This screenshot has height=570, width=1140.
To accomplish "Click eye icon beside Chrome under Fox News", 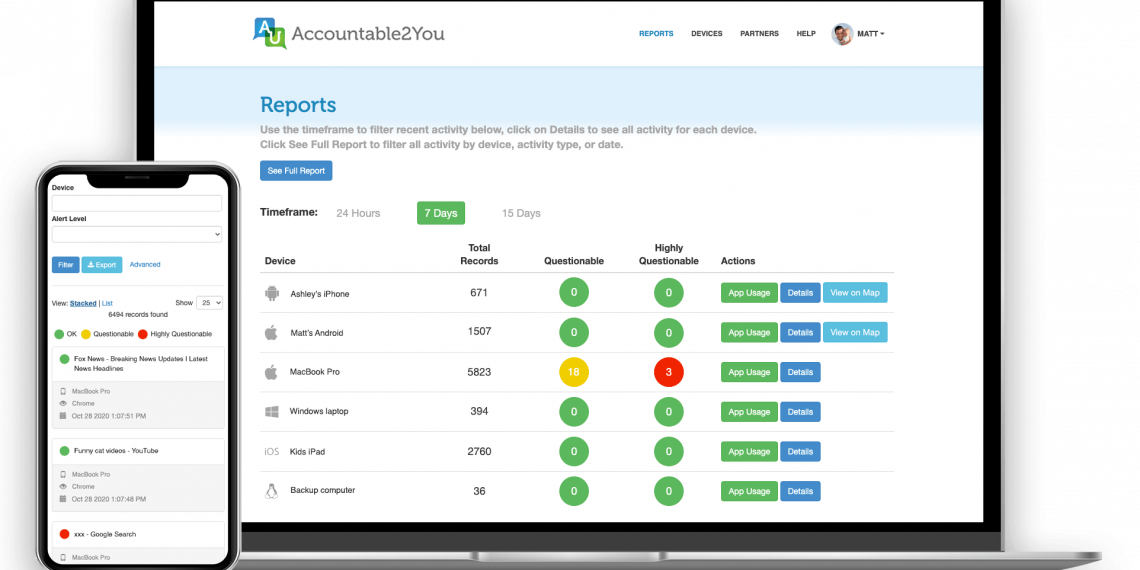I will tap(63, 404).
